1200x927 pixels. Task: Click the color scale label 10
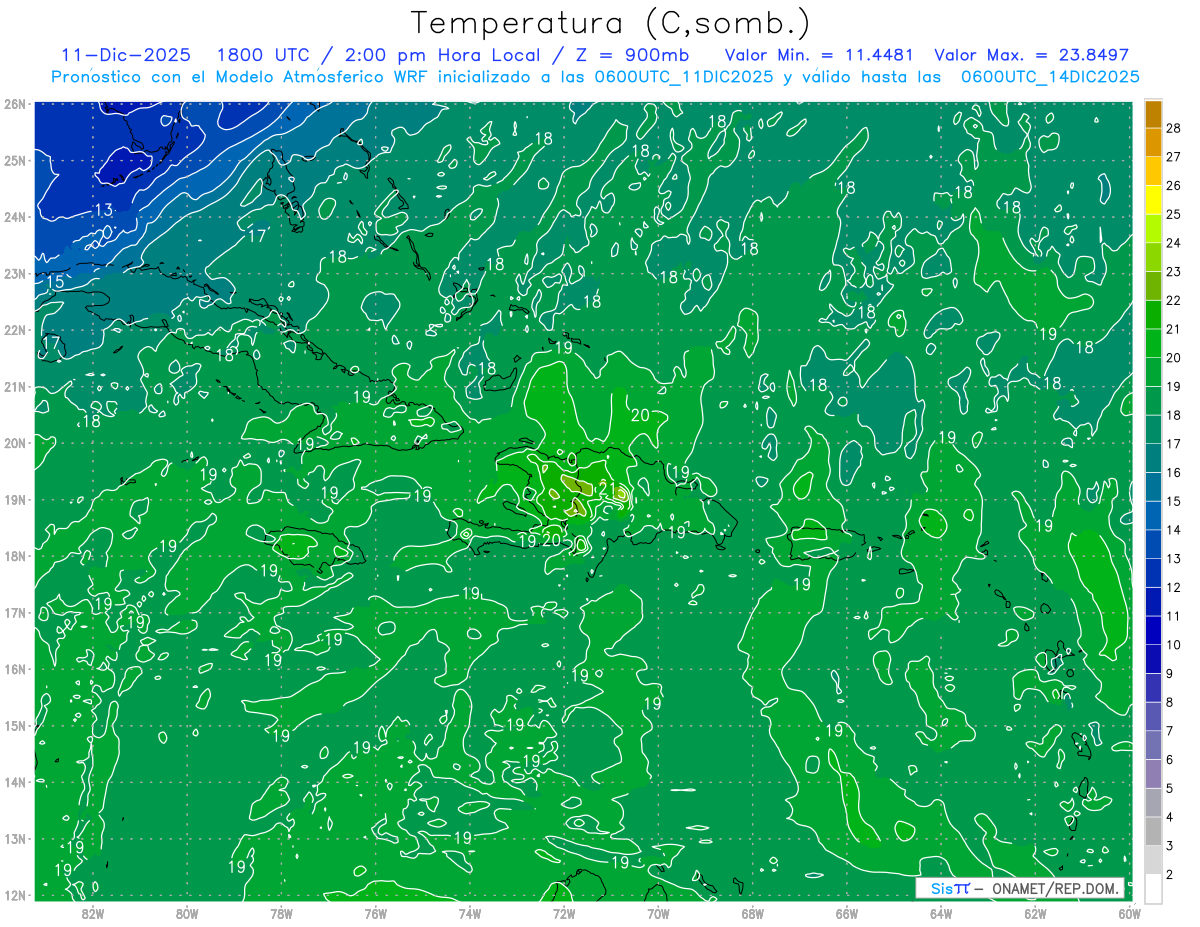point(1174,645)
